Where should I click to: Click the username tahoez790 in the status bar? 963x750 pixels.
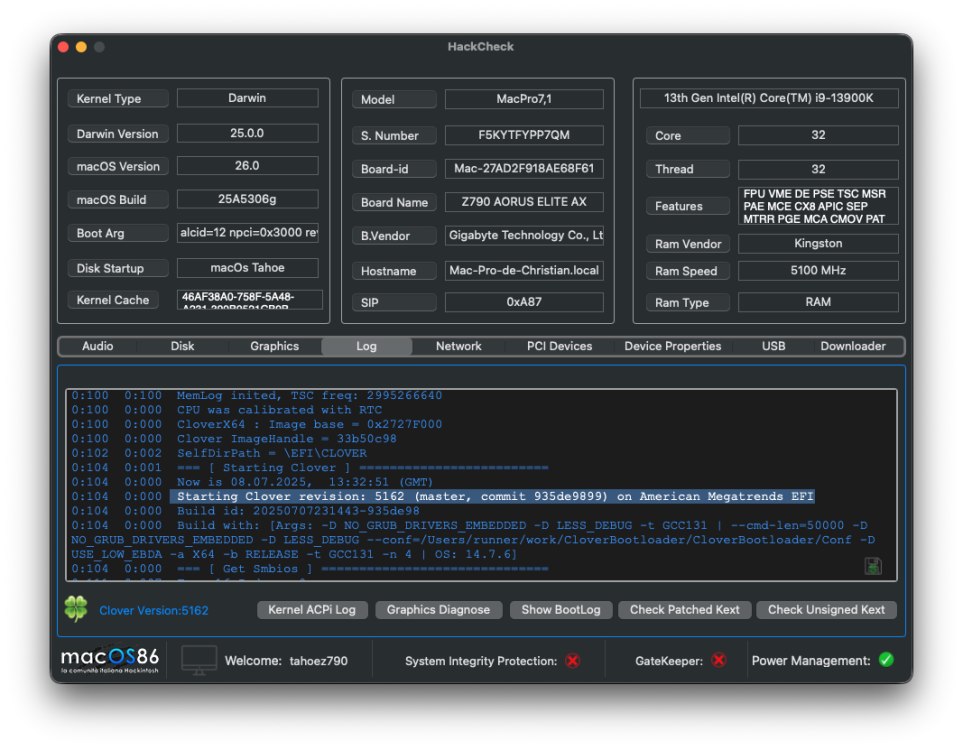319,661
